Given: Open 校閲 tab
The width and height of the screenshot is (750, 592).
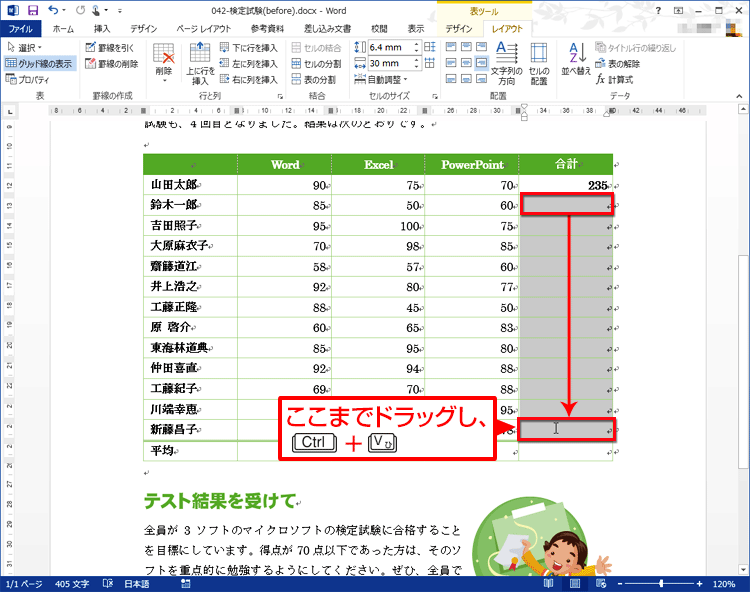Looking at the screenshot, I should click(x=379, y=29).
